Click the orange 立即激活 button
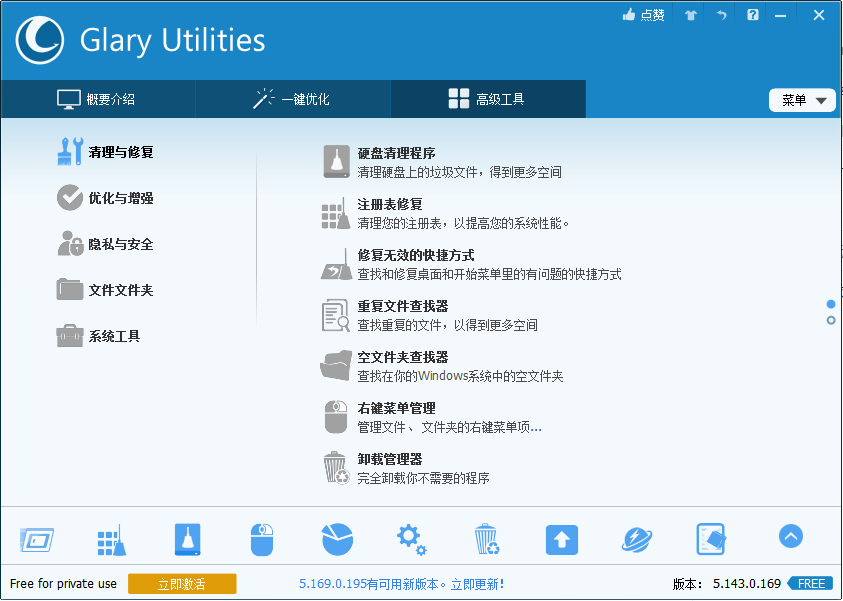The image size is (843, 601). [182, 584]
